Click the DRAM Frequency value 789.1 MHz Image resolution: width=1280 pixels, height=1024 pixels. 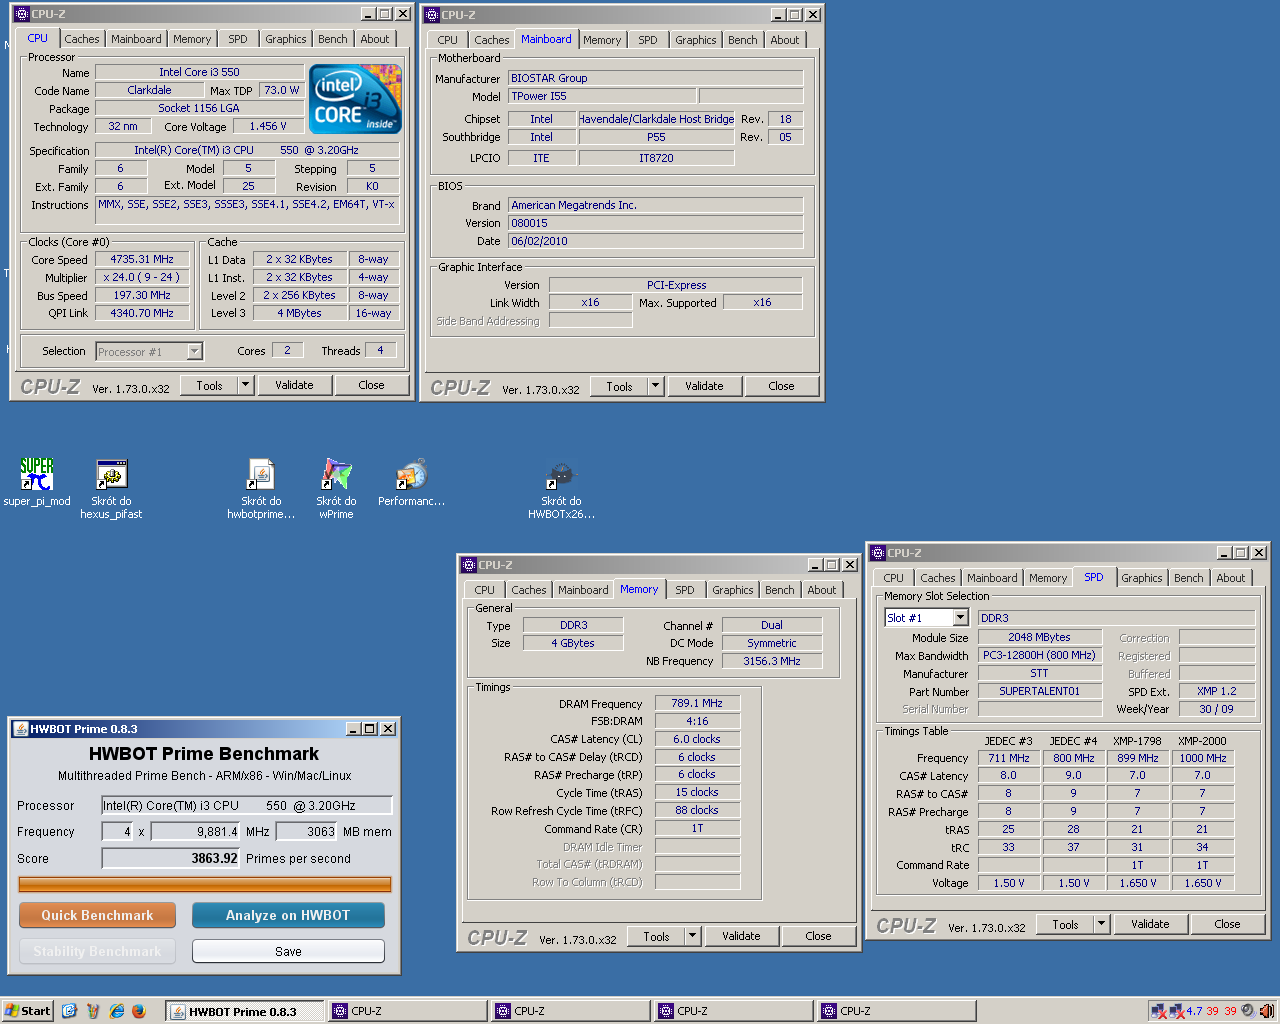click(697, 703)
